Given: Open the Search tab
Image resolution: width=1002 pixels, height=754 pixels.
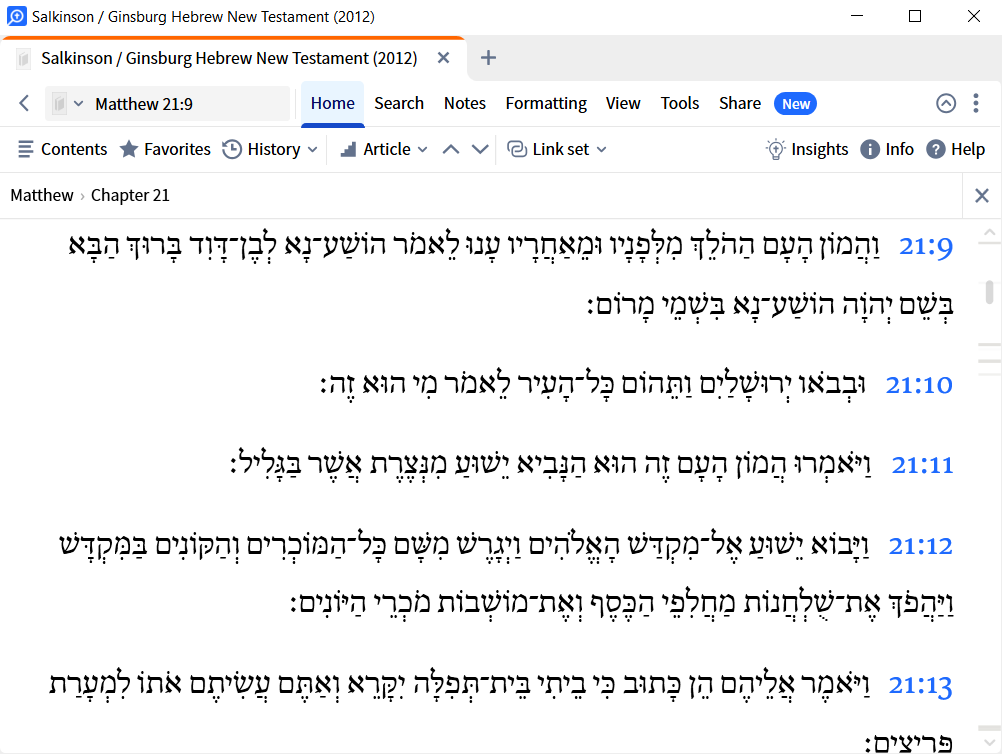Looking at the screenshot, I should tap(399, 104).
